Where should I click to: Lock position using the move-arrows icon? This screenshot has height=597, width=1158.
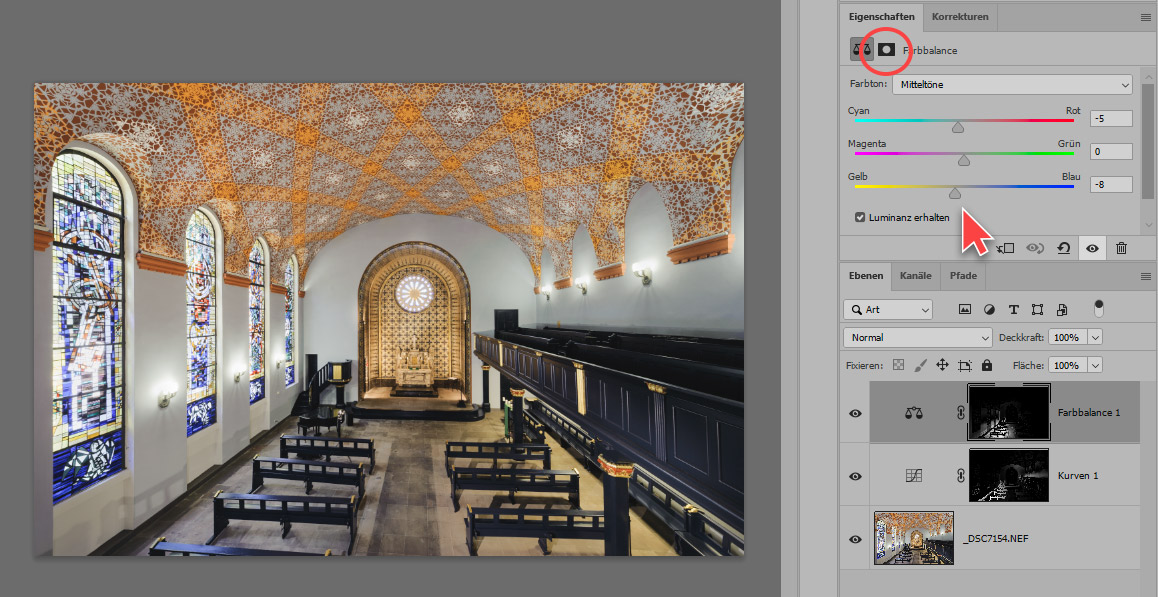(x=942, y=366)
